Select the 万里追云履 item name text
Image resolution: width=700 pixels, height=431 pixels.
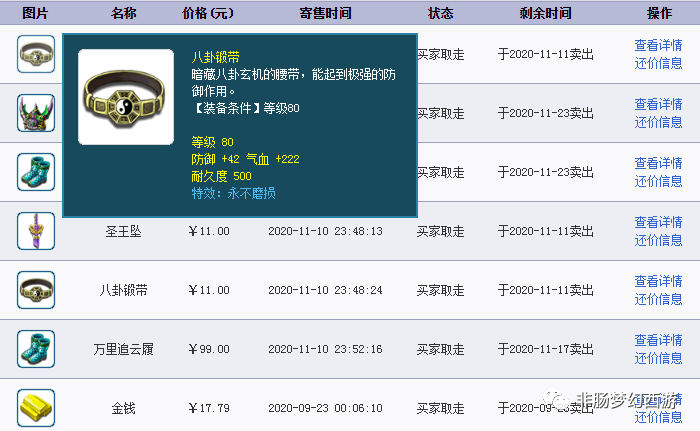124,349
